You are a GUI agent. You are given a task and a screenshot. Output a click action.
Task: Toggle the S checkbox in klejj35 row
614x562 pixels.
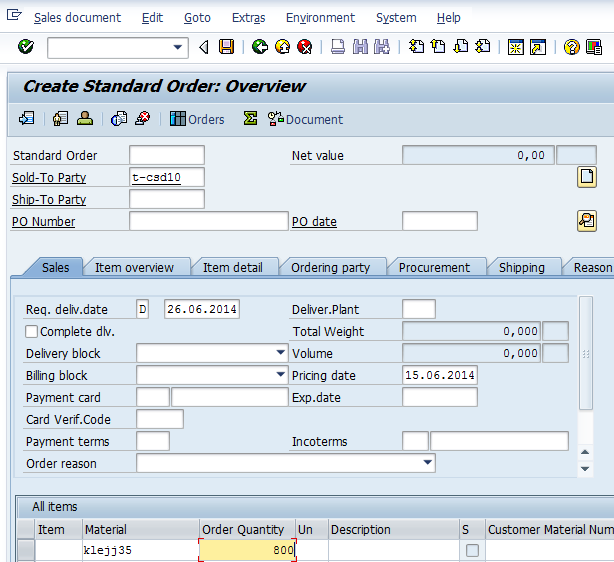(472, 550)
